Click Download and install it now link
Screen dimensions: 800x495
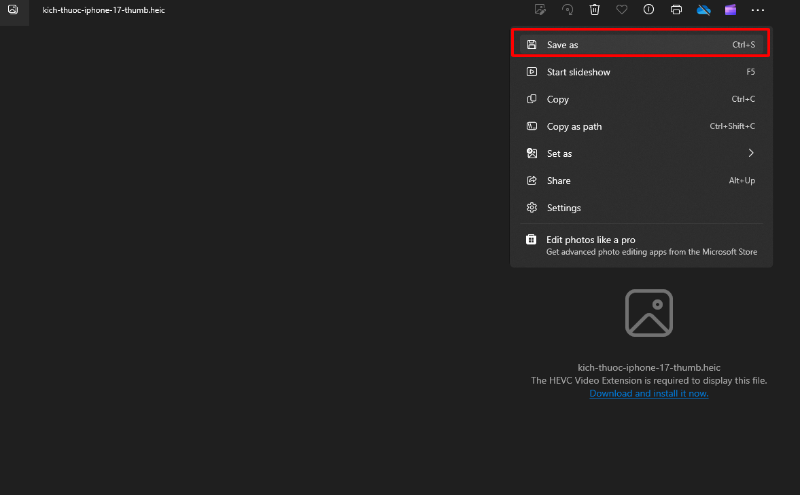(648, 393)
